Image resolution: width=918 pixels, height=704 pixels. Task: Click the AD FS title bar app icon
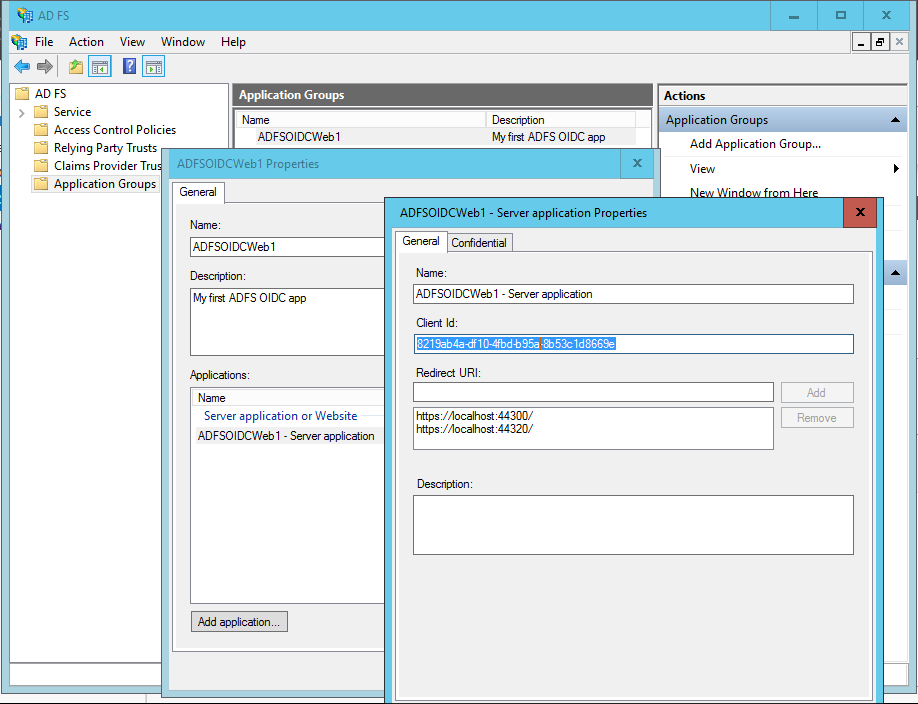pyautogui.click(x=25, y=15)
